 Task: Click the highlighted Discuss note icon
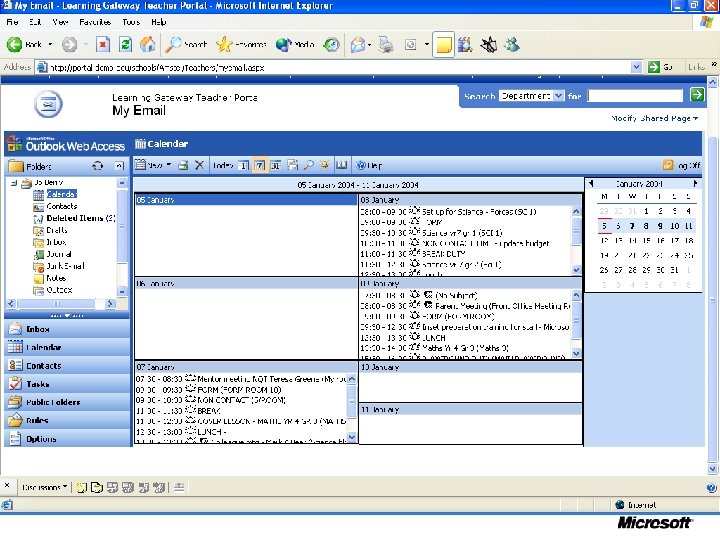[443, 45]
